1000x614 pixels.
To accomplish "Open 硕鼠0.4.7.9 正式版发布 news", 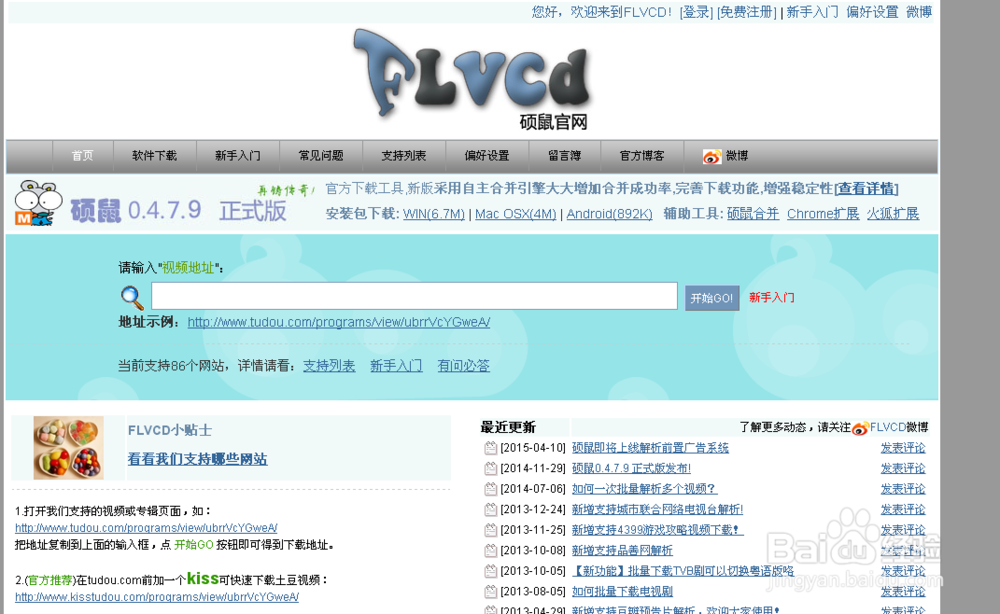I will click(631, 468).
